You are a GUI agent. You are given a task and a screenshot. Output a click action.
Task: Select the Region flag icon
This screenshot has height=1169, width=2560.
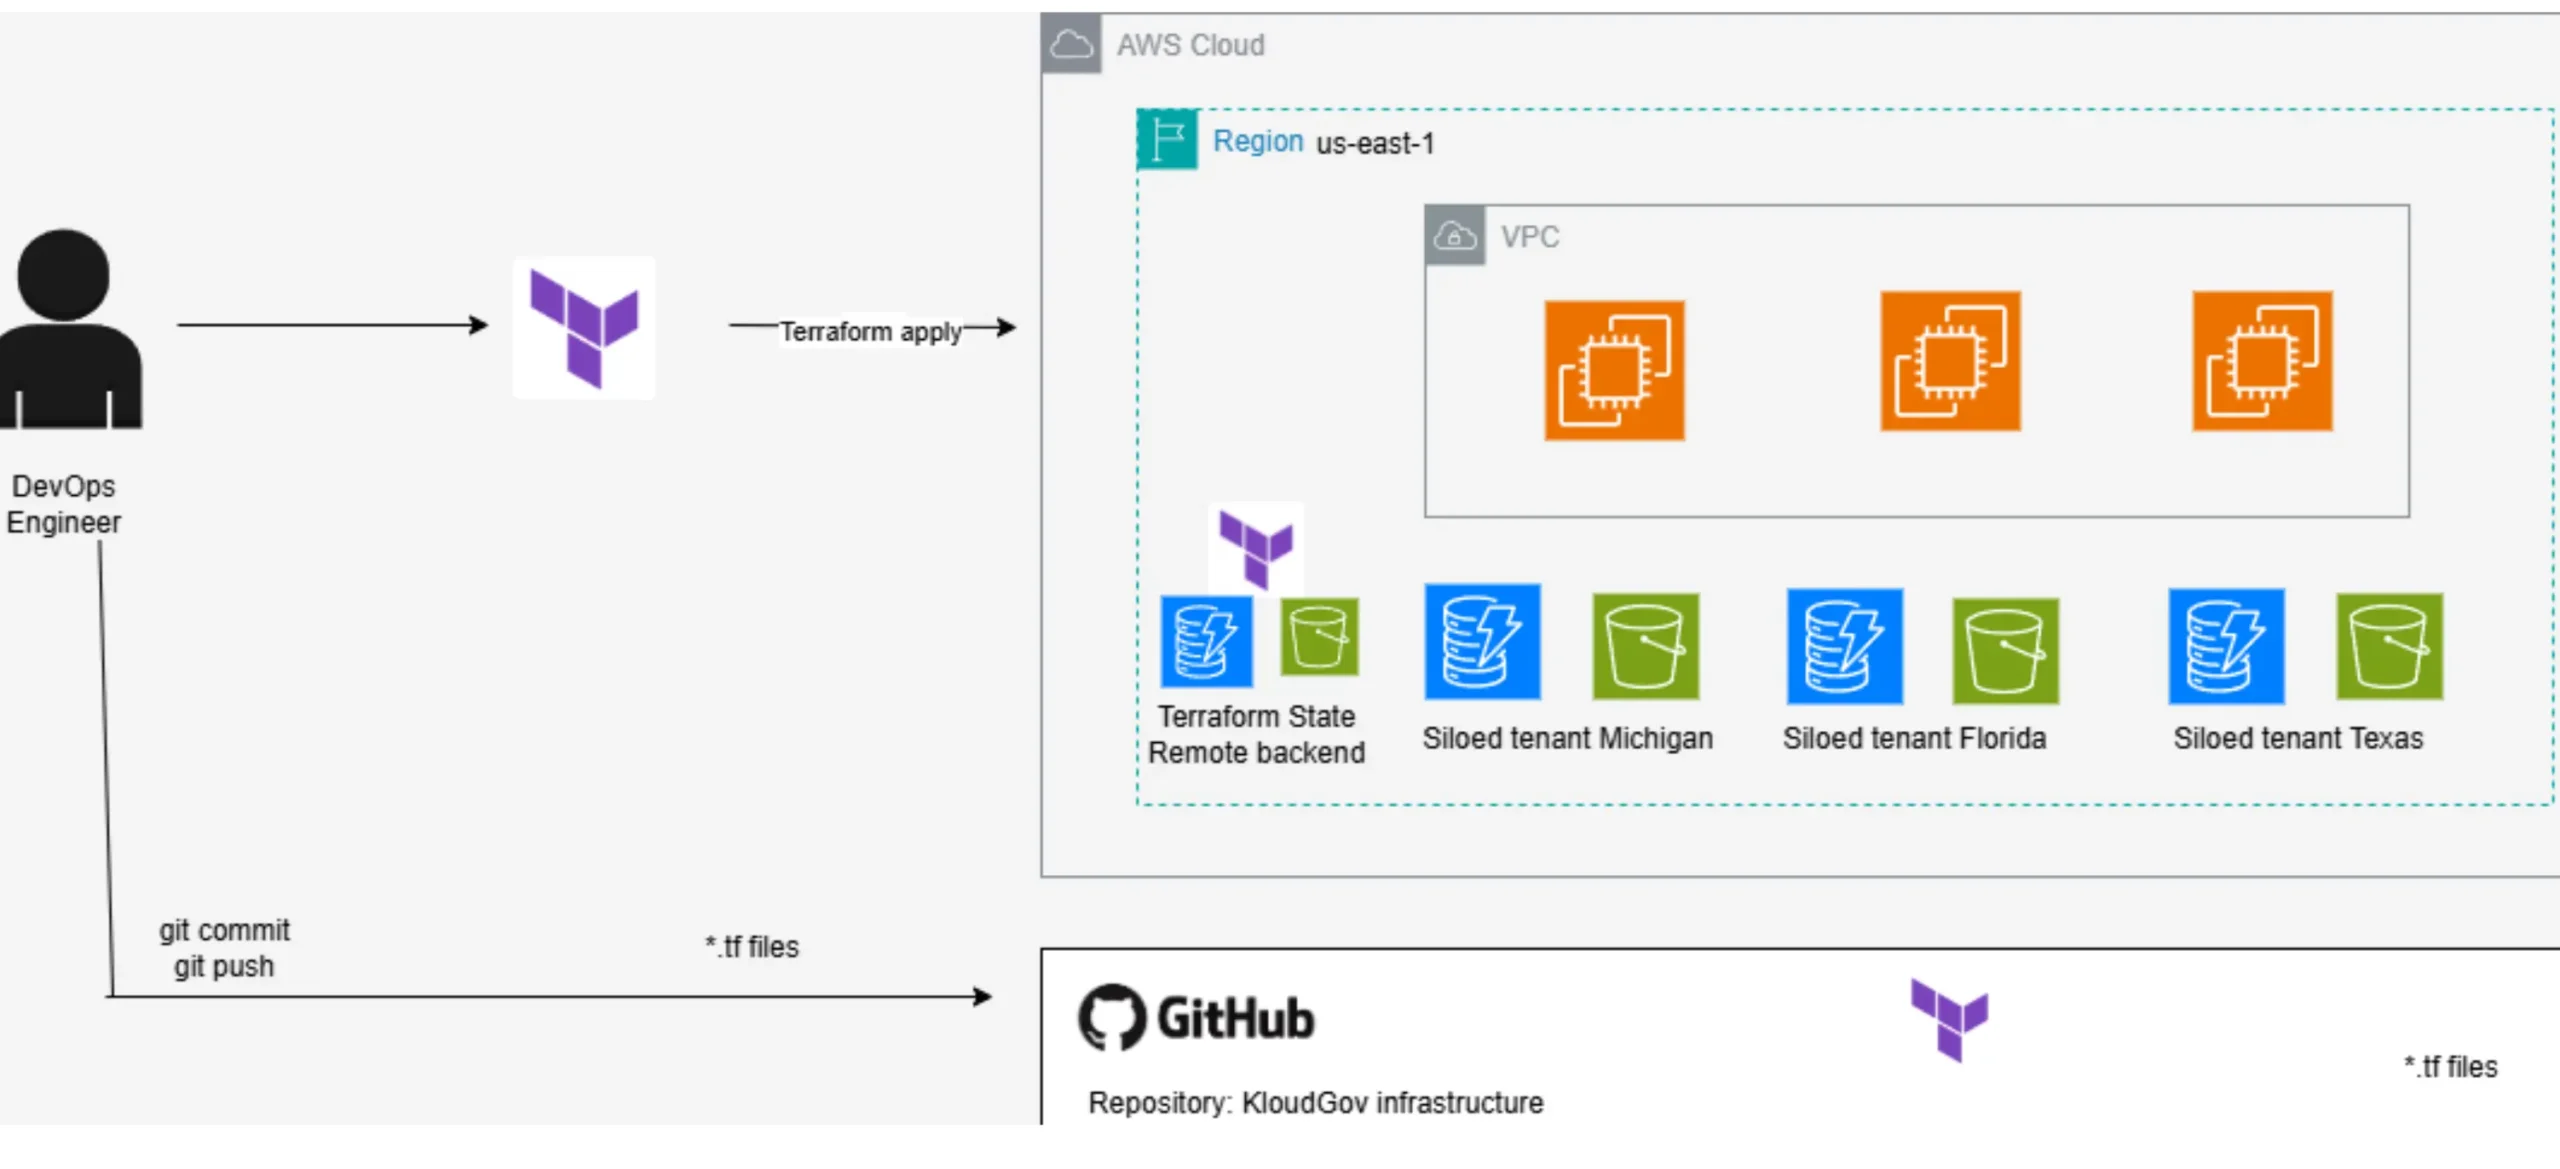tap(1167, 139)
